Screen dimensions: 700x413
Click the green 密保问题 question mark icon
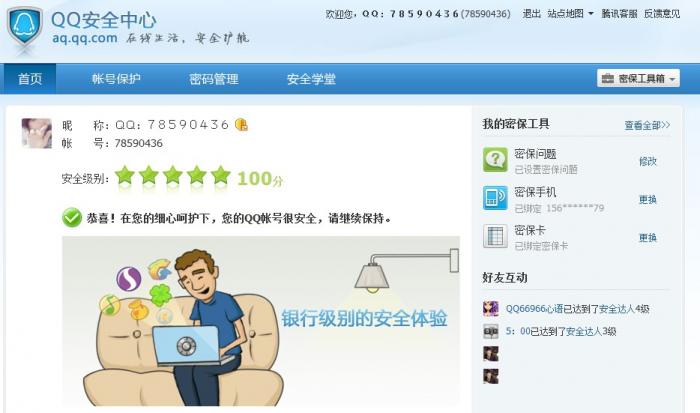point(495,159)
